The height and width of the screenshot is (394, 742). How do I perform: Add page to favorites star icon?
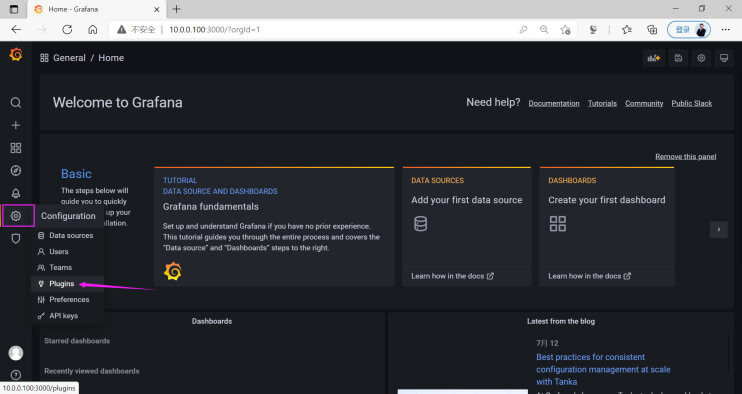565,30
